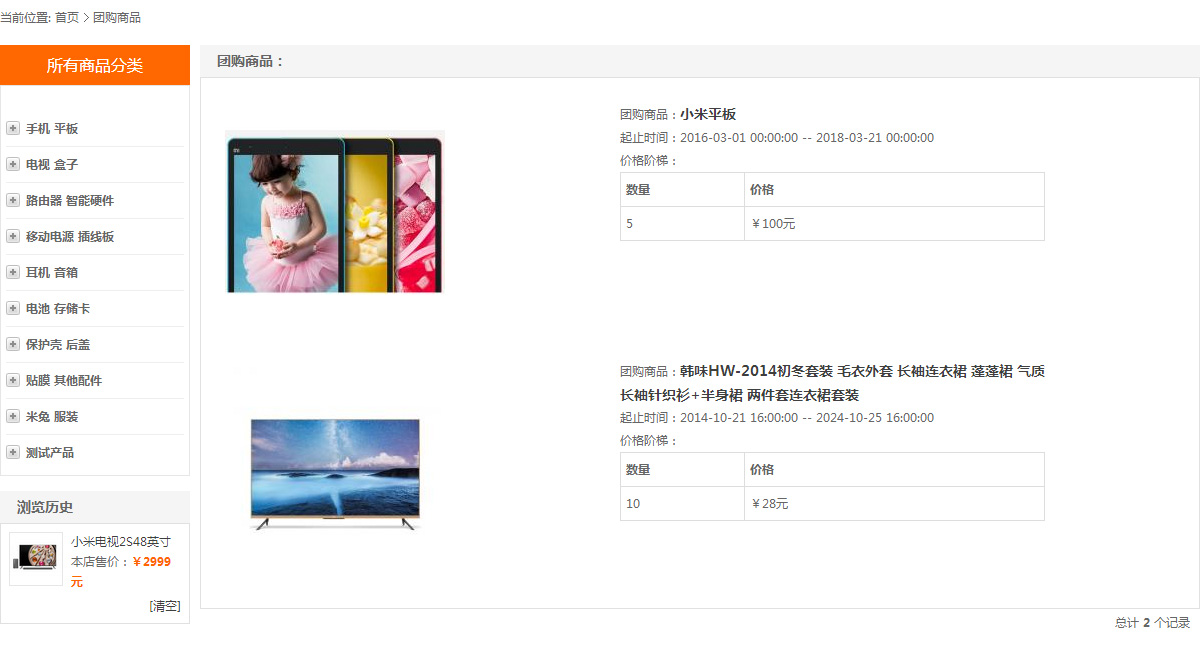1200x645 pixels.
Task: Click the 小米电视2S48英寸 history thumbnail
Action: coord(36,558)
